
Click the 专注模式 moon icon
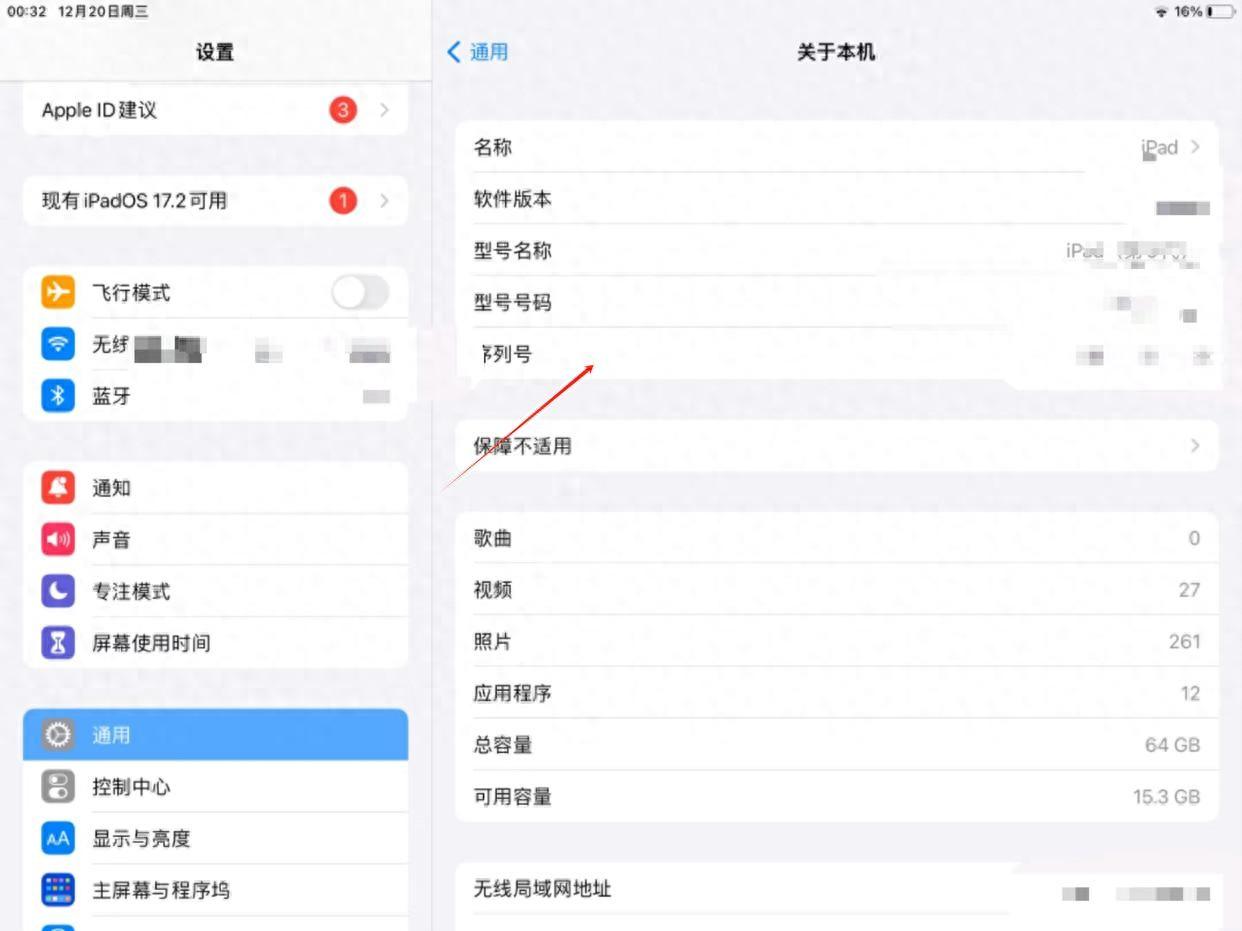click(58, 591)
